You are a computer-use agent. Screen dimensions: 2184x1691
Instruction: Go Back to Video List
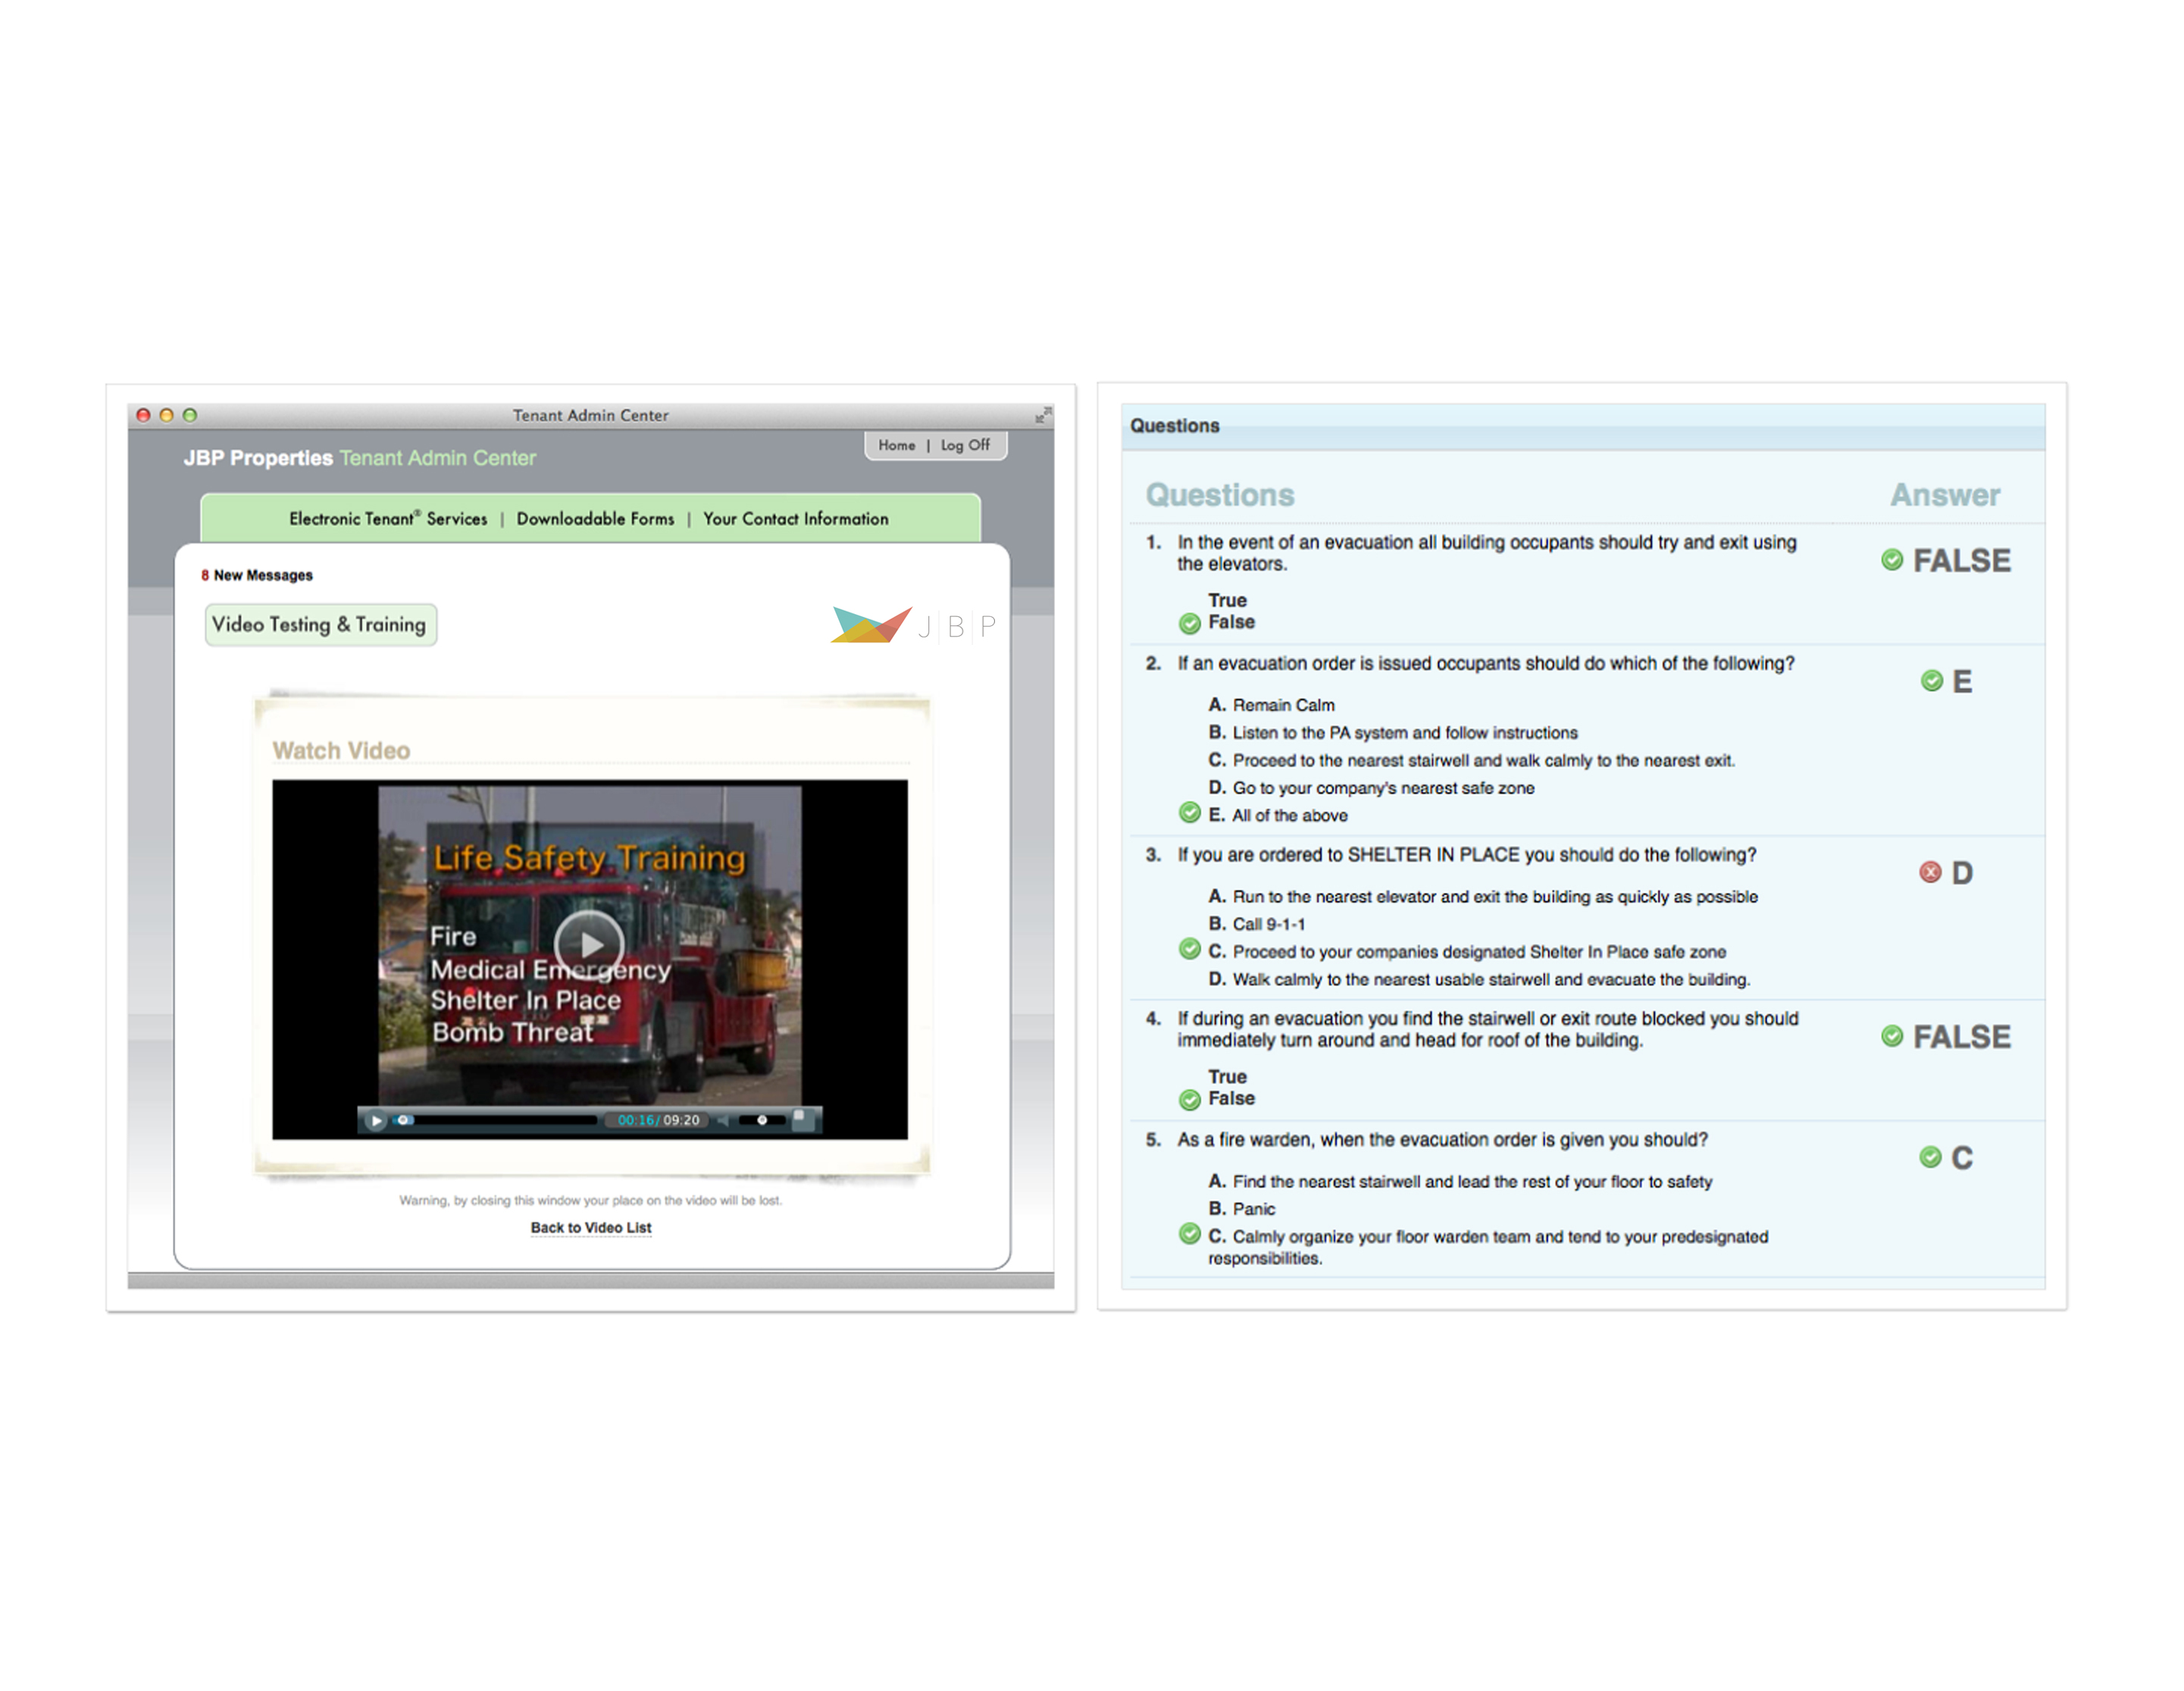pos(590,1228)
